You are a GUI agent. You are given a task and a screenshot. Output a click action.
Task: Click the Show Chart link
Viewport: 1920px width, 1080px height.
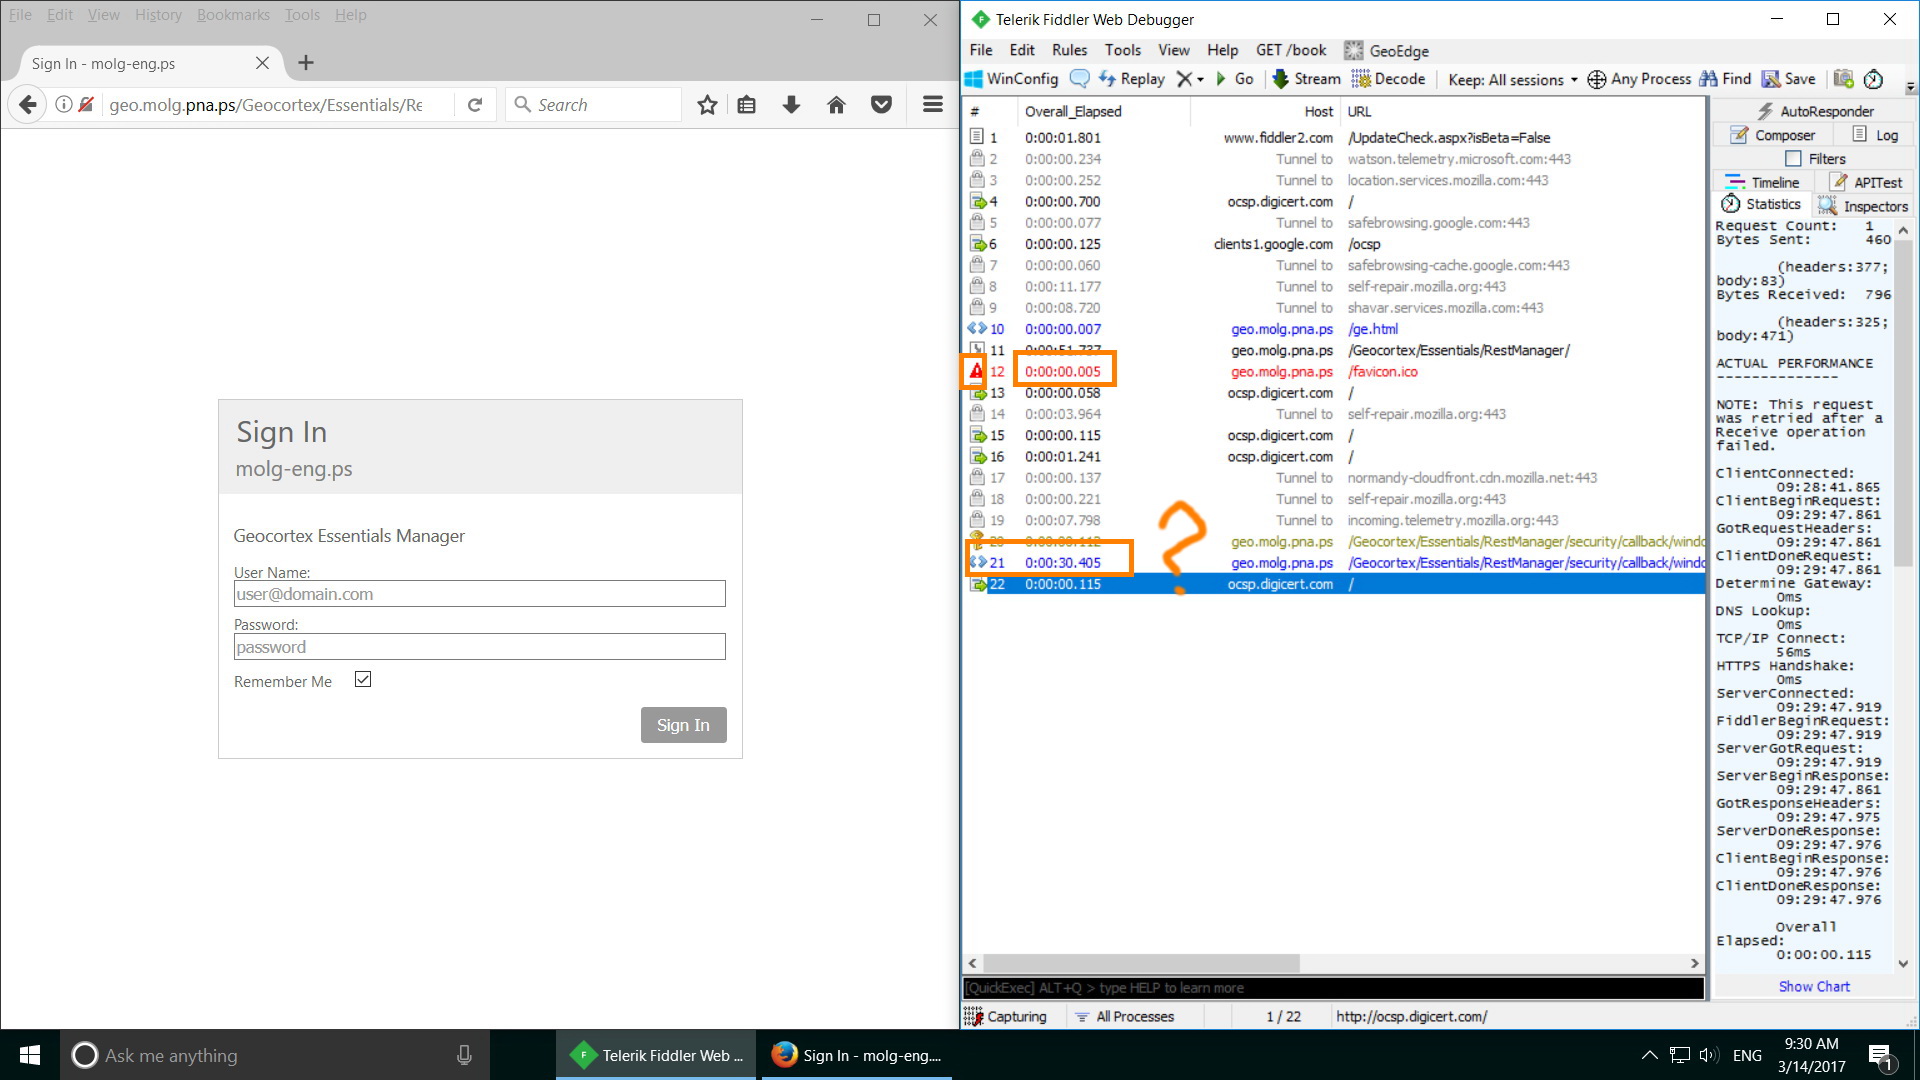coord(1814,986)
